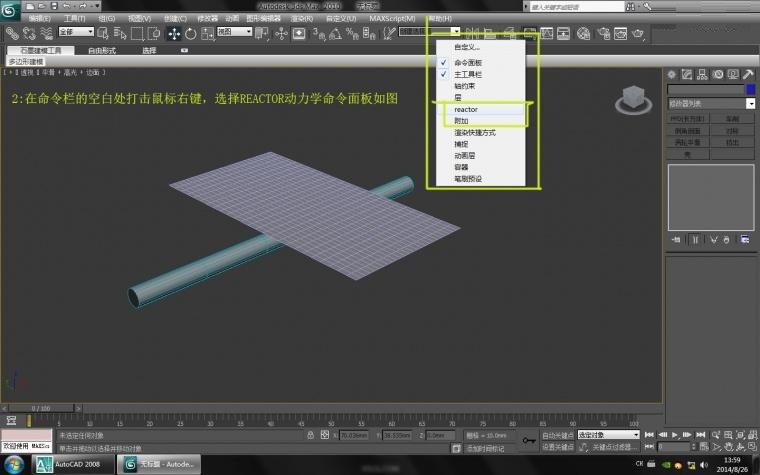Screen dimensions: 760x475
Task: Click the Rectangular Selection Region icon
Action: point(137,33)
